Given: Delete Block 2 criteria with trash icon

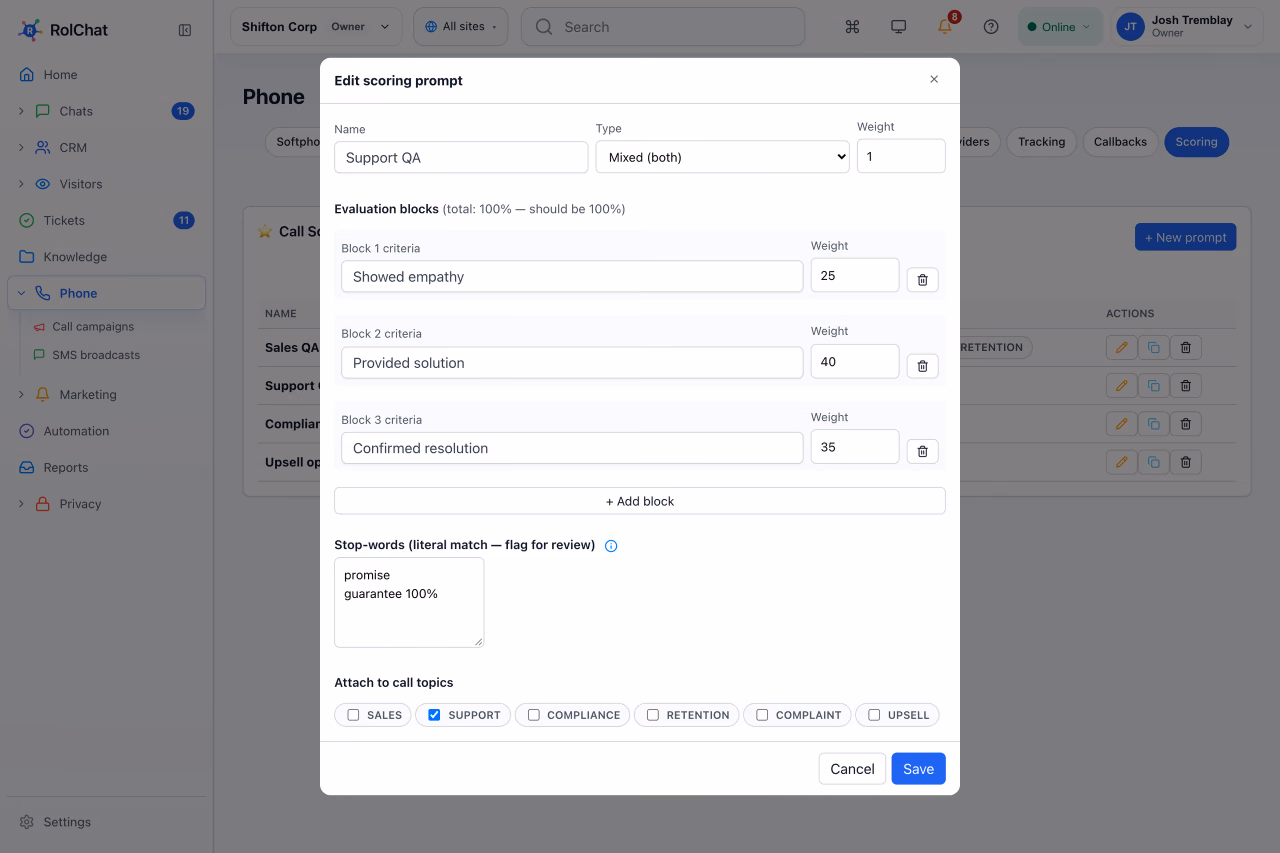Looking at the screenshot, I should pyautogui.click(x=922, y=366).
